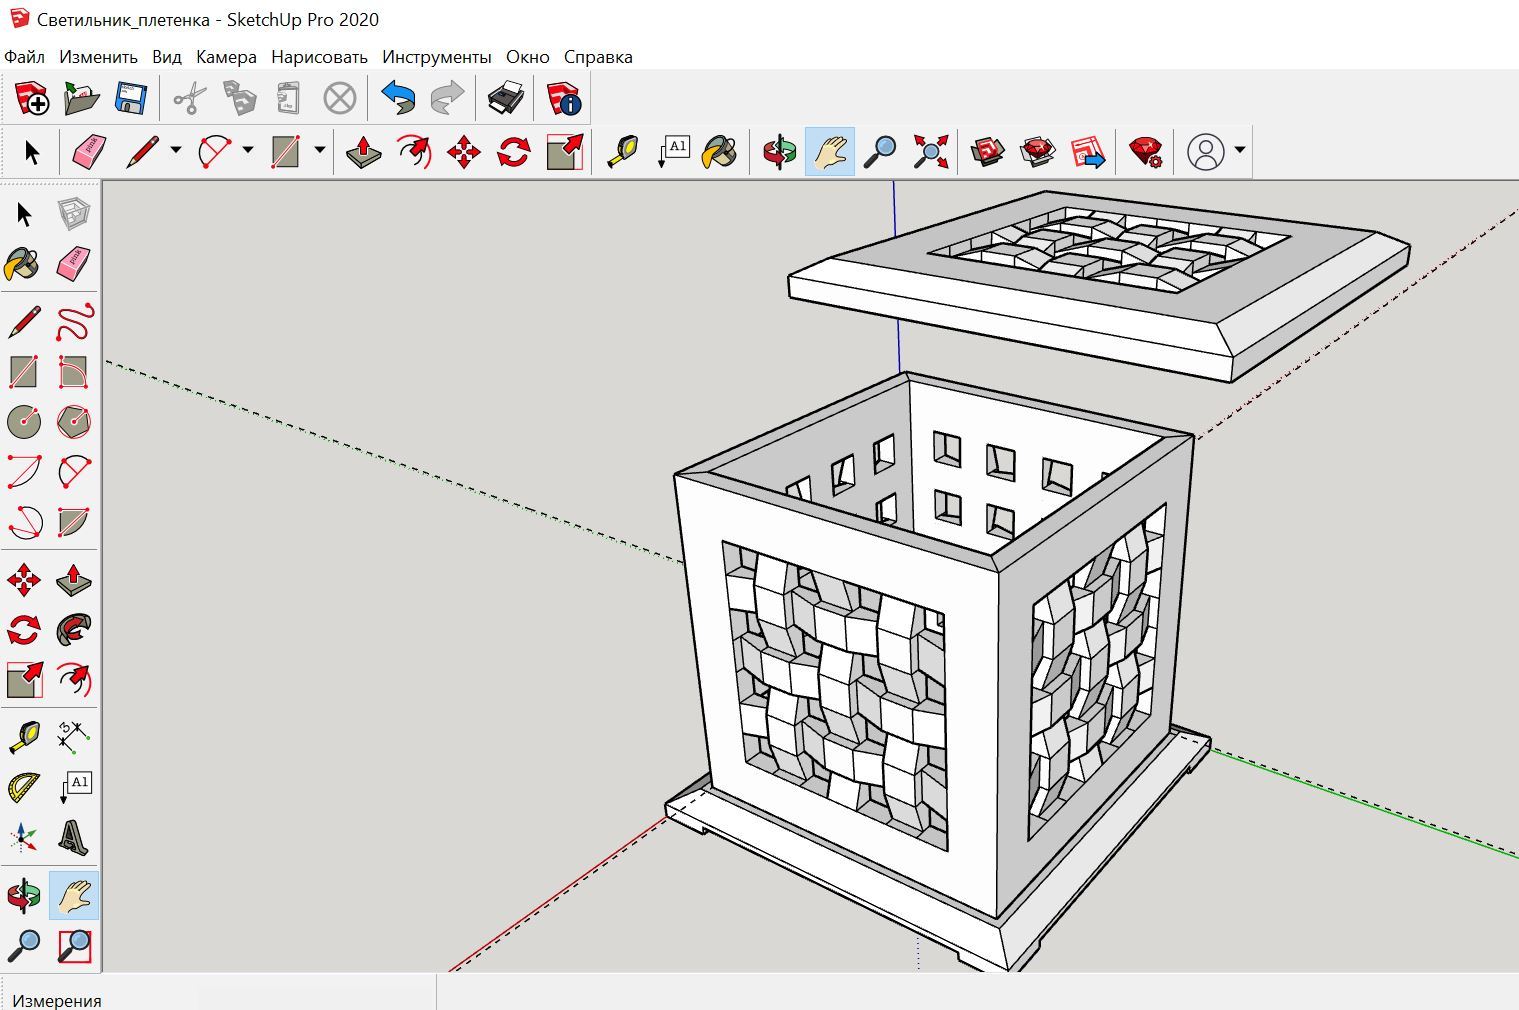Image resolution: width=1519 pixels, height=1010 pixels.
Task: Activate the Zoom Window tool in the left toolbar
Action: pos(74,945)
